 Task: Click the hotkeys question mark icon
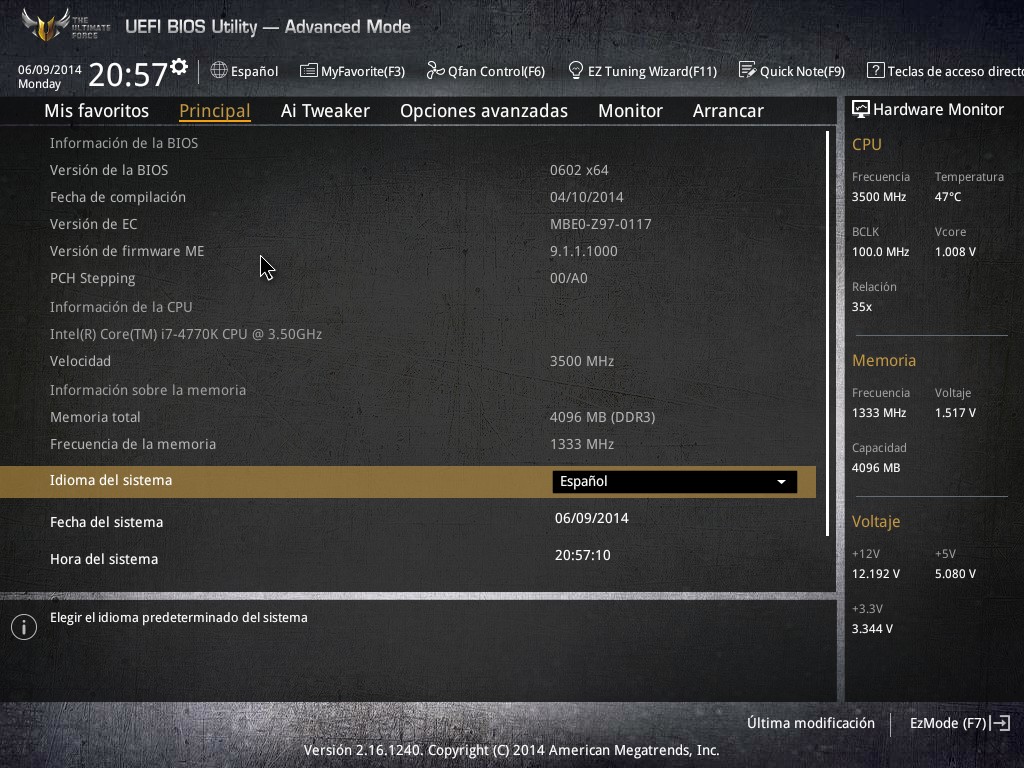point(875,70)
